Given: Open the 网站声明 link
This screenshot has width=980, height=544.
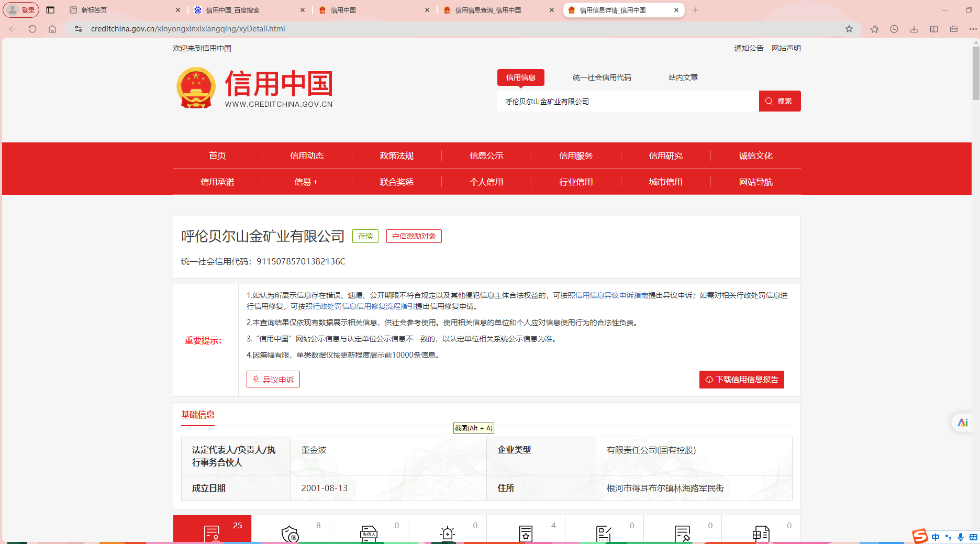Looking at the screenshot, I should tap(786, 48).
